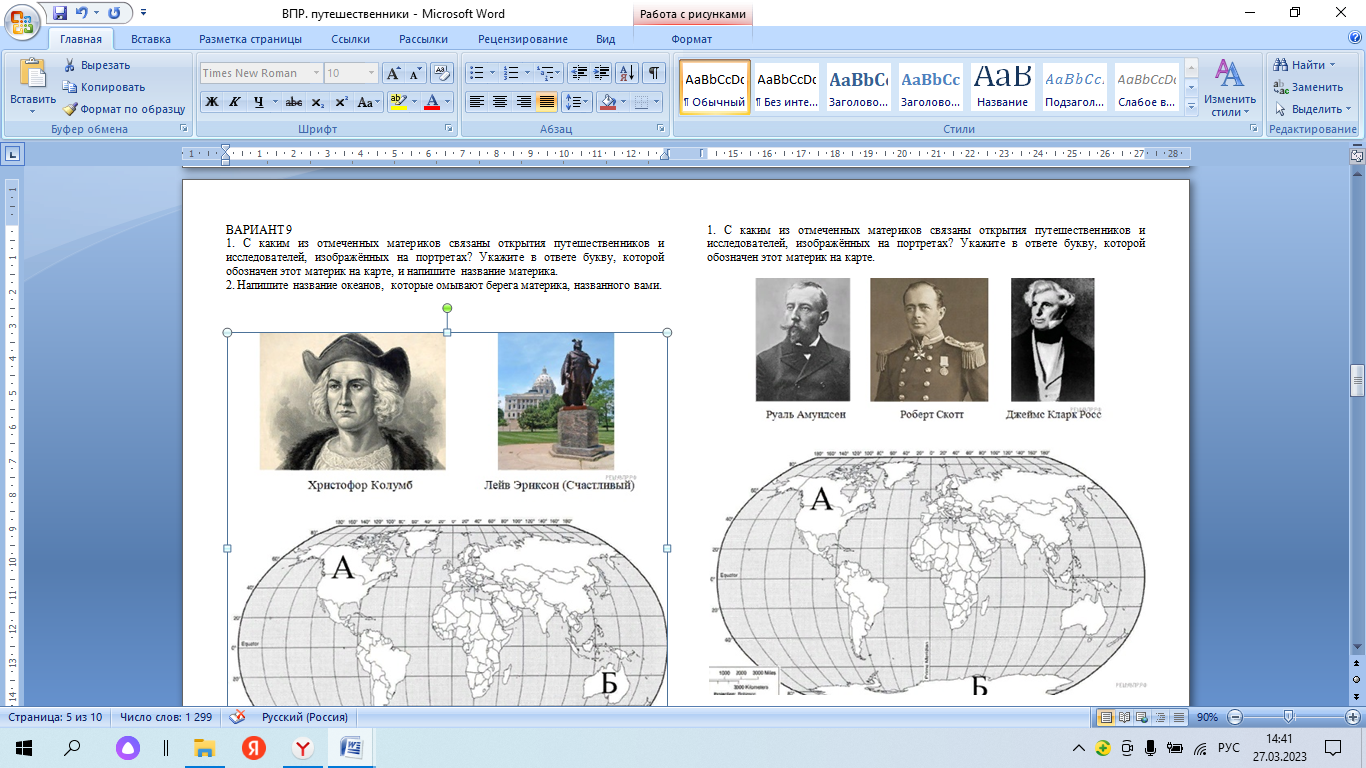Viewport: 1366px width, 768px height.
Task: Increase font size with grow-font icon
Action: pos(393,73)
